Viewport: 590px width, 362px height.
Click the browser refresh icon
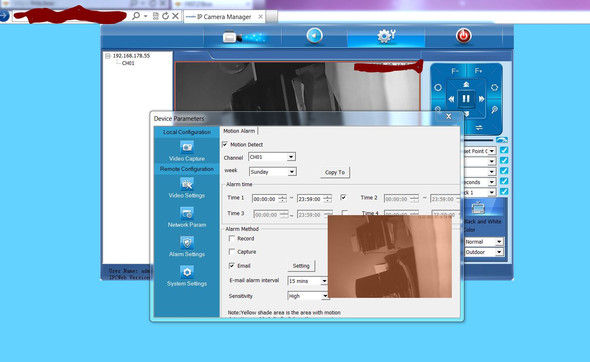coord(165,16)
